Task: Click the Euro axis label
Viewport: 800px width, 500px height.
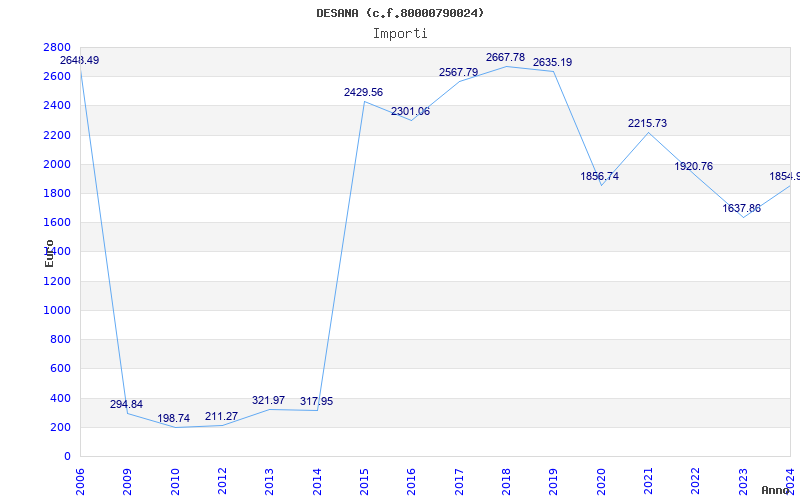Action: click(49, 253)
